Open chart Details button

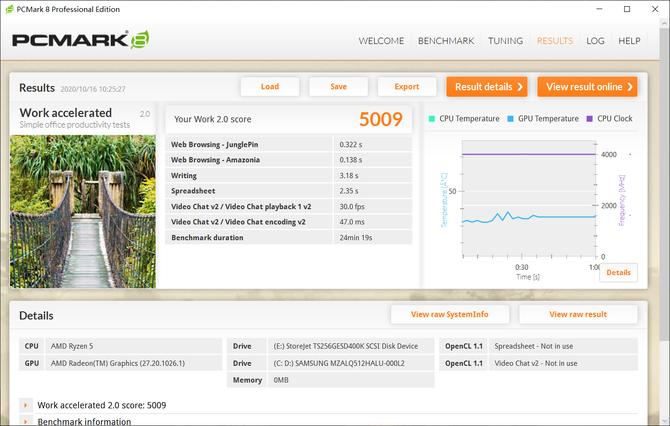618,273
